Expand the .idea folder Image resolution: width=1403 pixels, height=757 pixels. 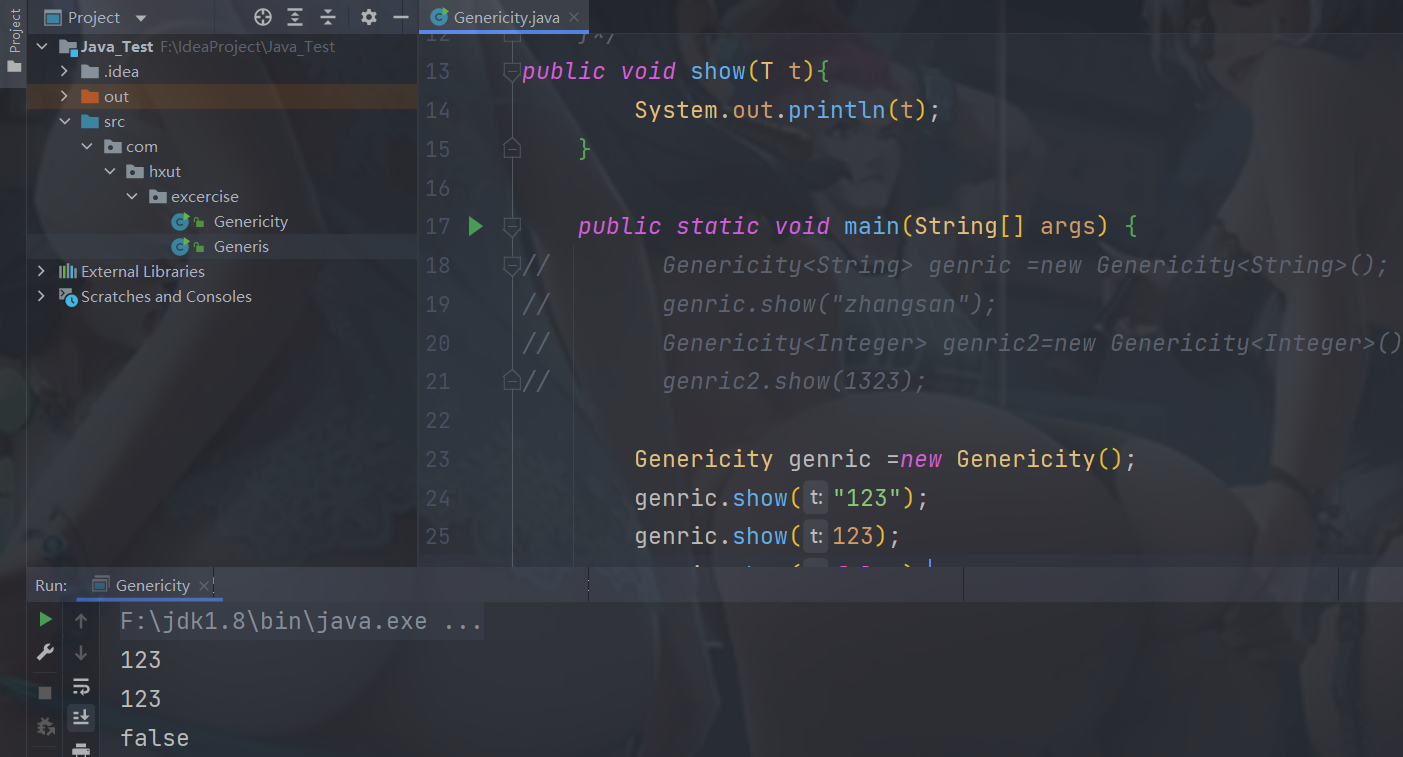[64, 72]
